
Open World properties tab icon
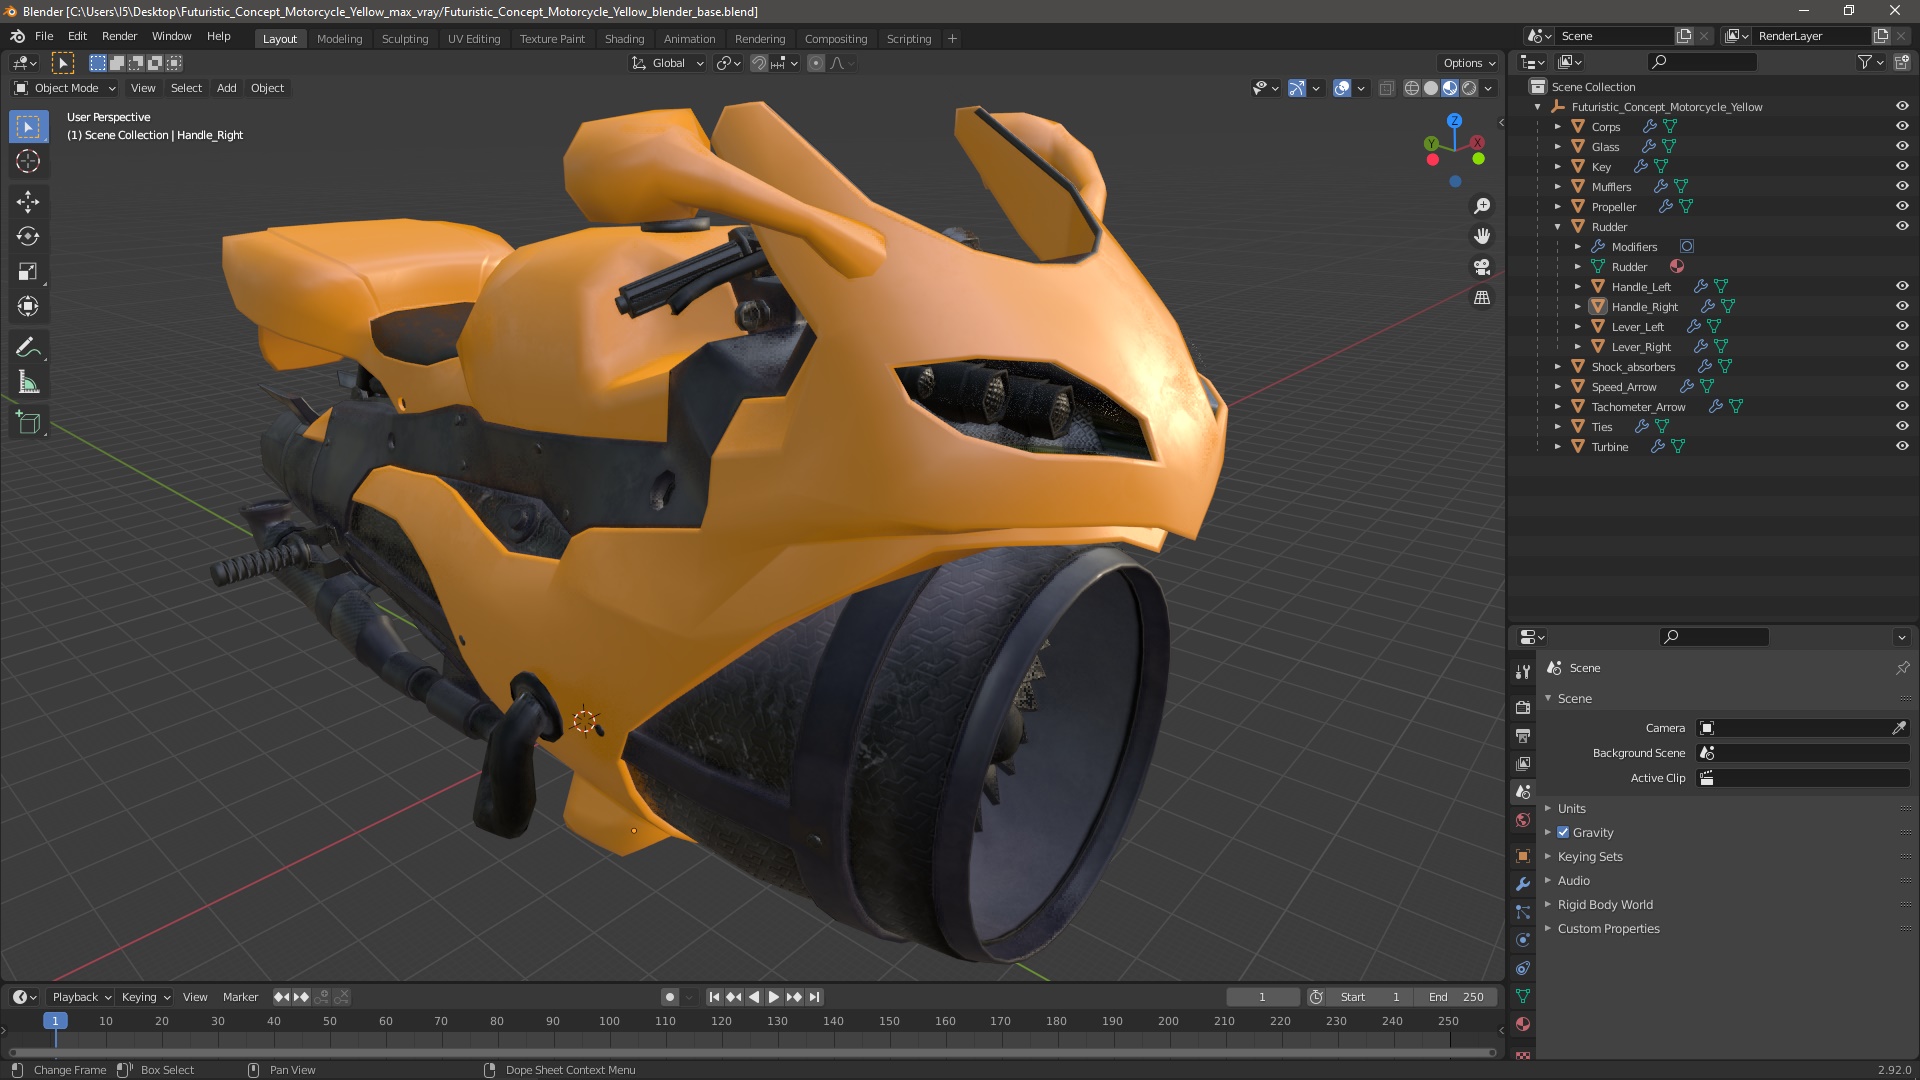coord(1523,820)
